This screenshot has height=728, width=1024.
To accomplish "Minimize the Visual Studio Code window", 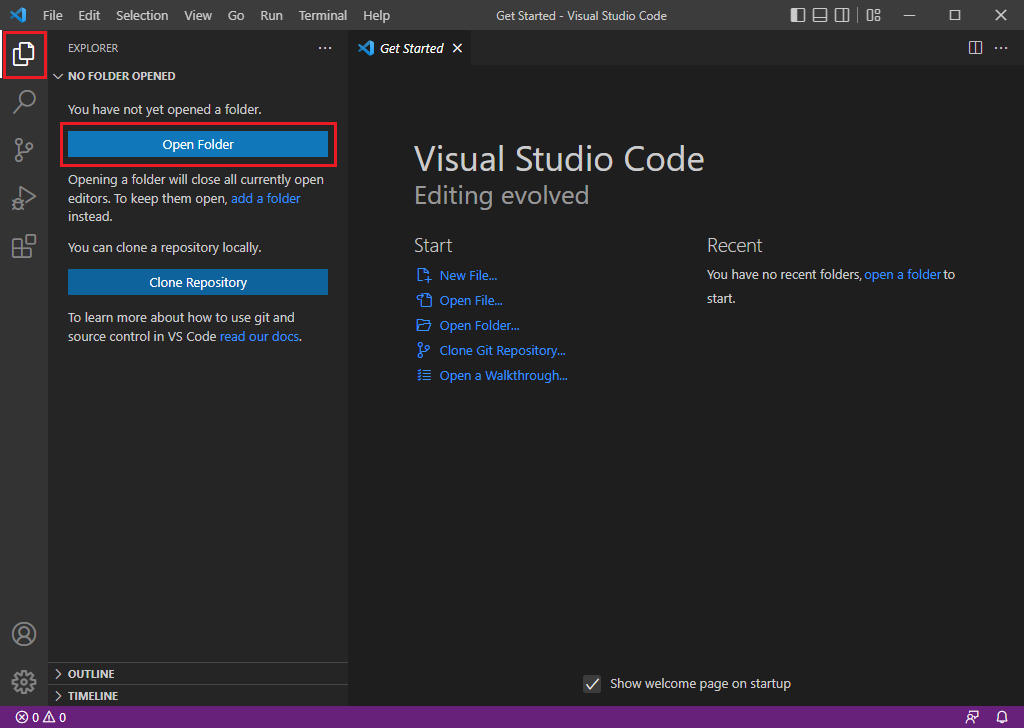I will (x=909, y=15).
